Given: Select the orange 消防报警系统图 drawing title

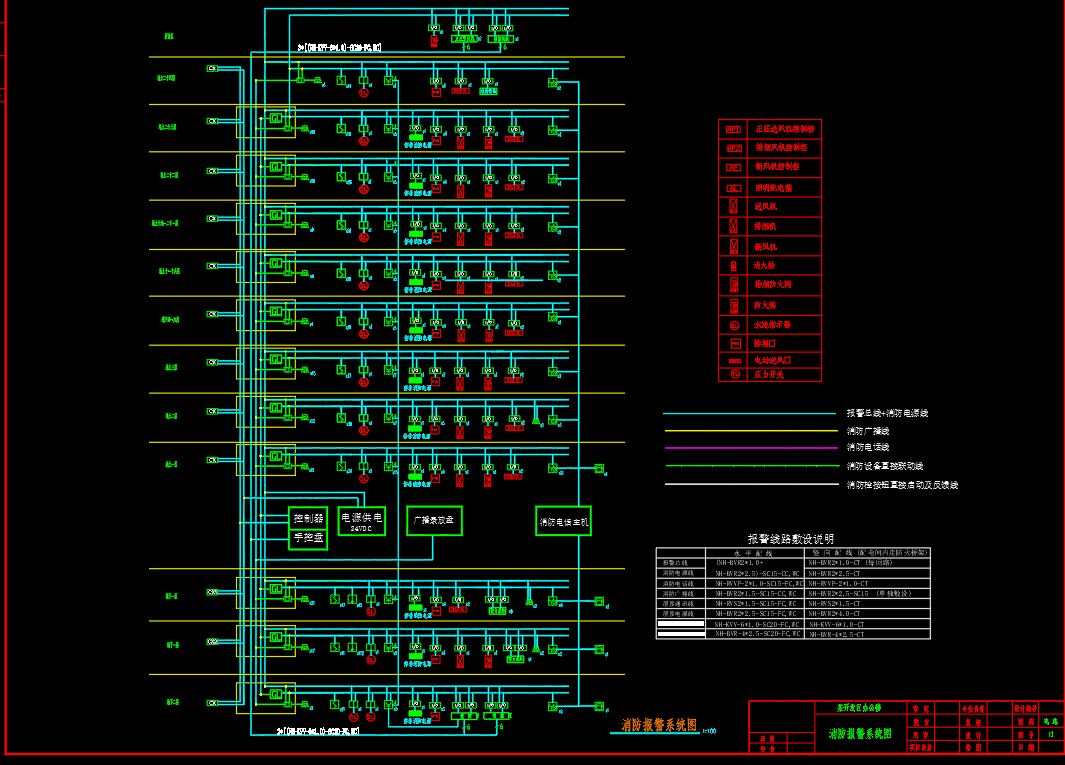Looking at the screenshot, I should [x=658, y=725].
